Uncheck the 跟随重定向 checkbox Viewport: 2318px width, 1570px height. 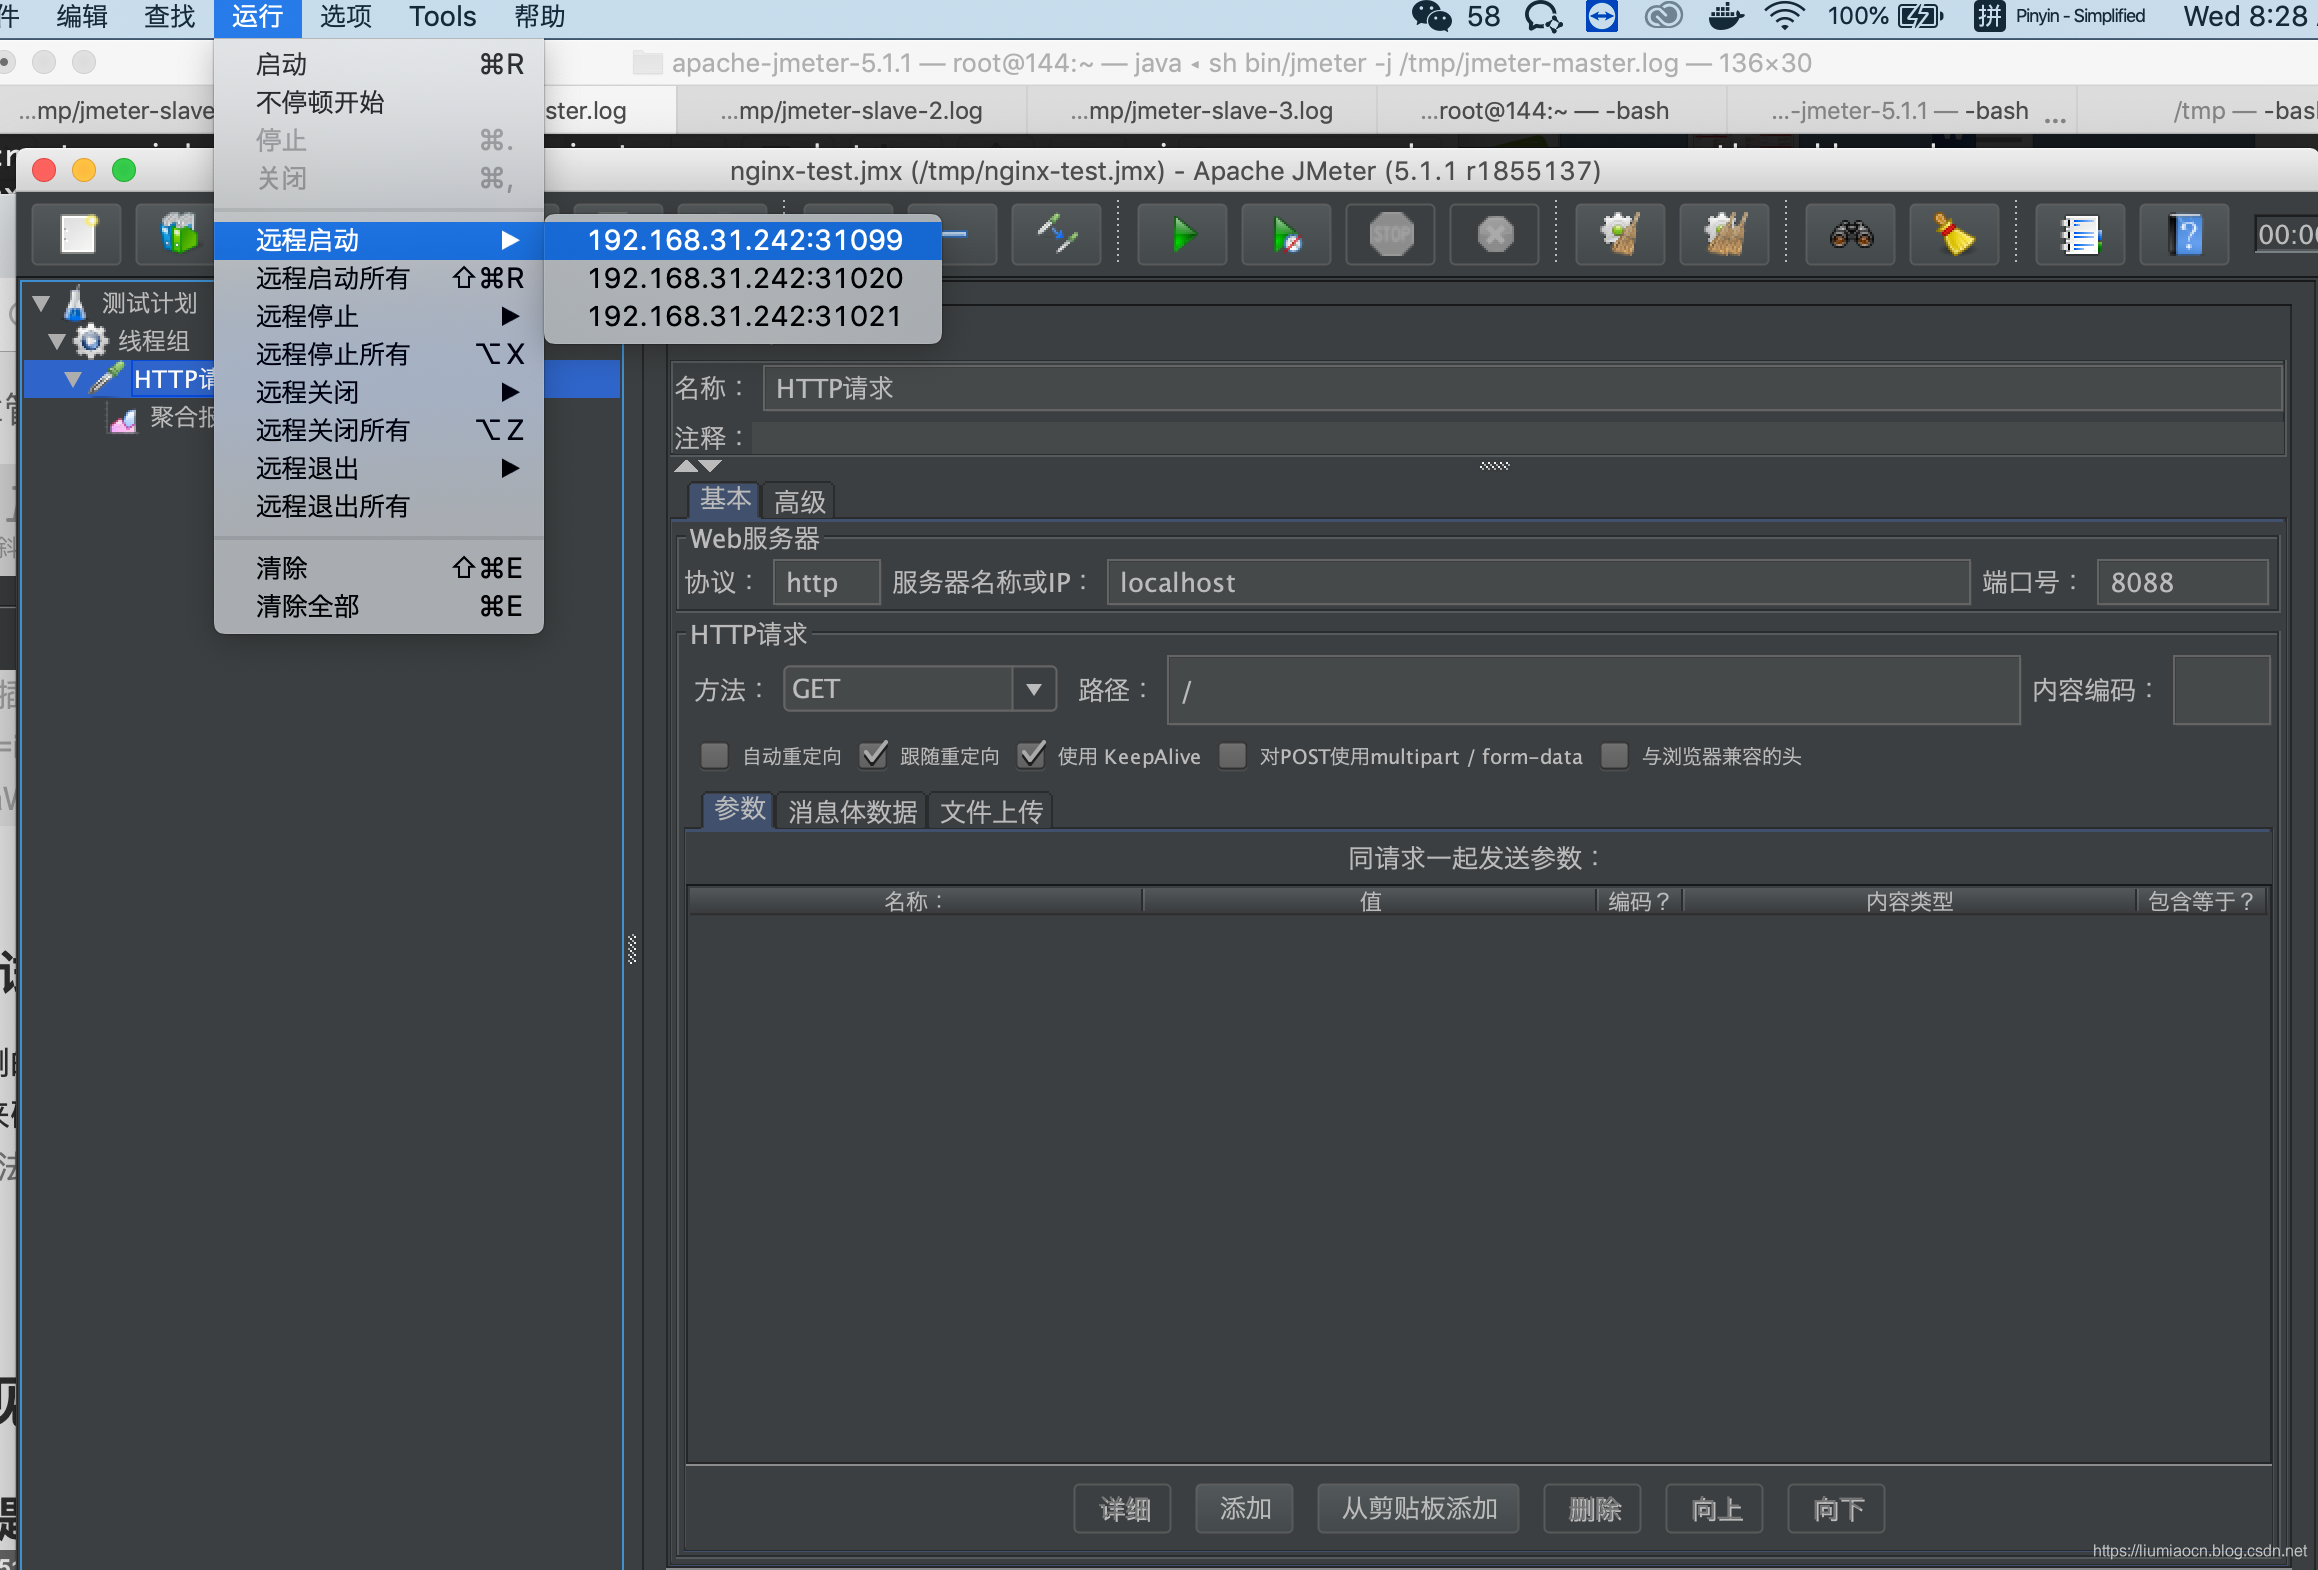coord(873,756)
